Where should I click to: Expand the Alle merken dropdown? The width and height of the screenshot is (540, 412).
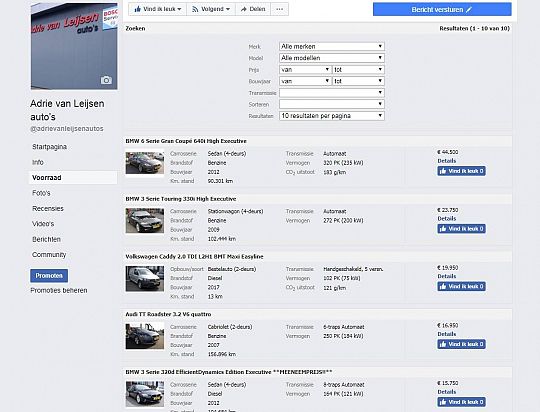332,47
